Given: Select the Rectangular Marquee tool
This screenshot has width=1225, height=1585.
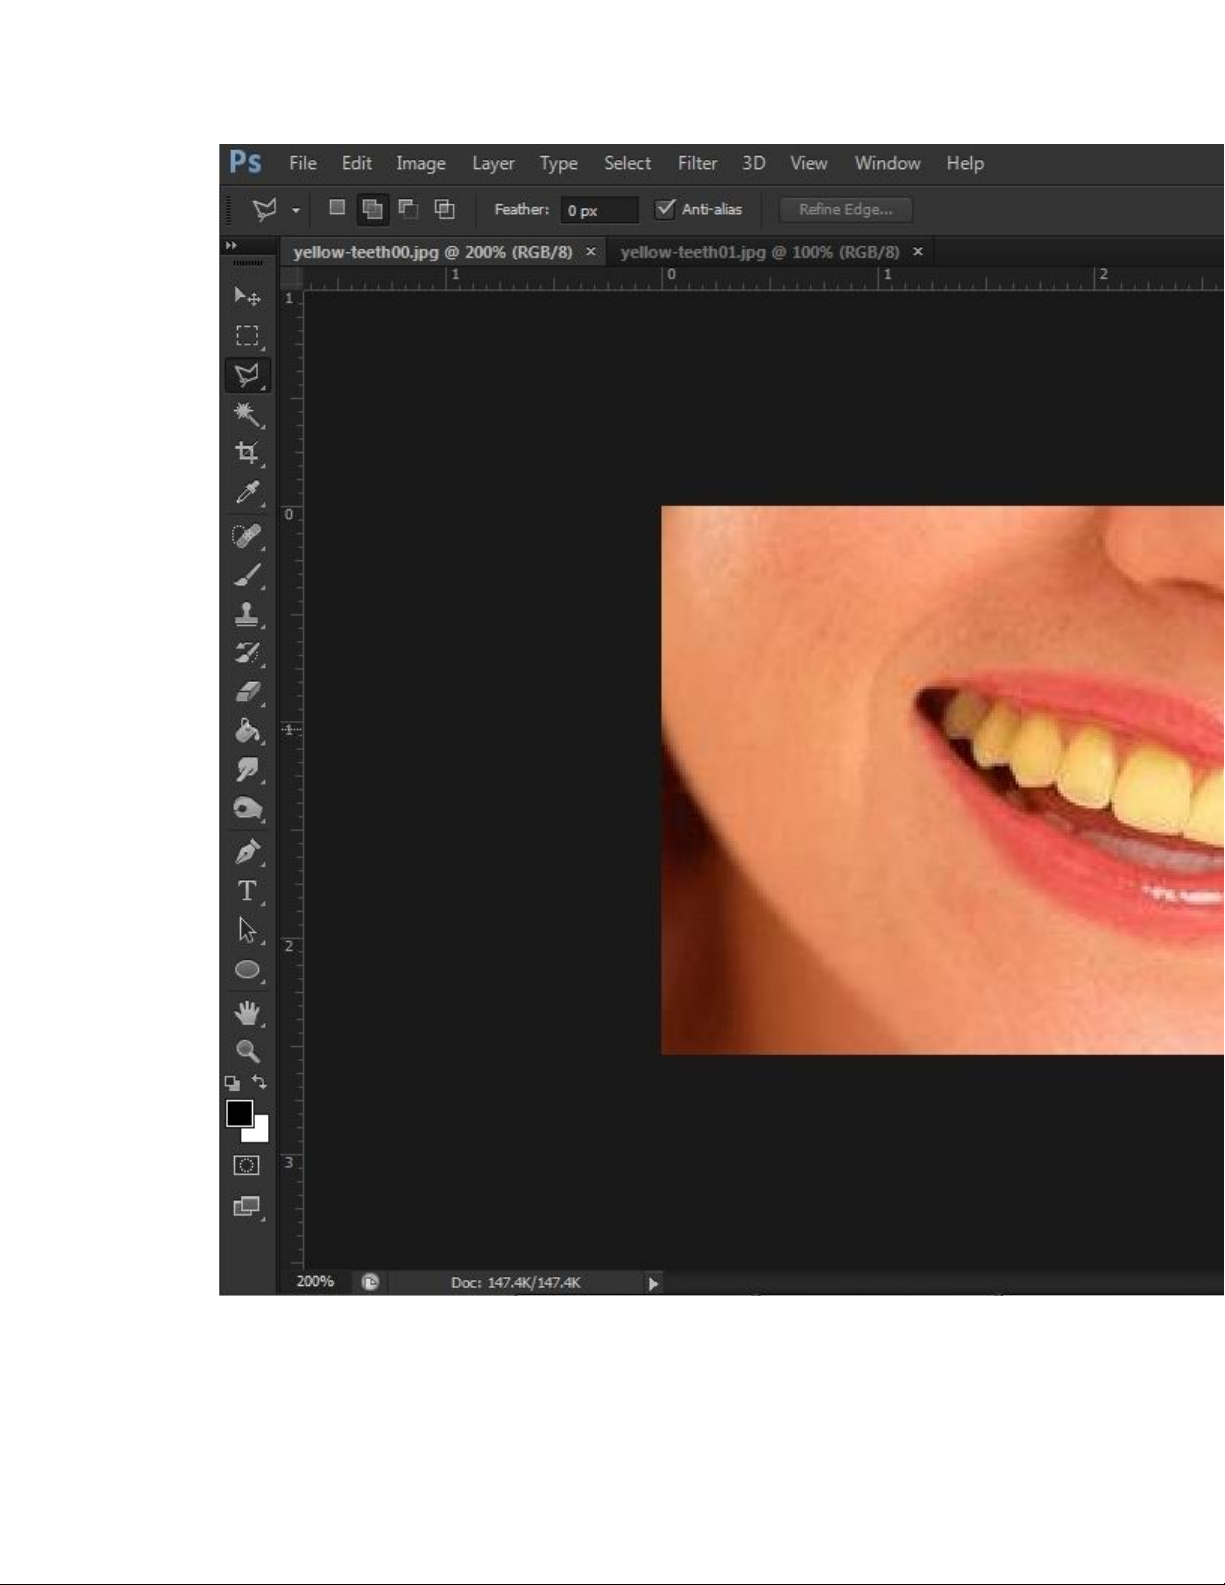Looking at the screenshot, I should click(247, 335).
